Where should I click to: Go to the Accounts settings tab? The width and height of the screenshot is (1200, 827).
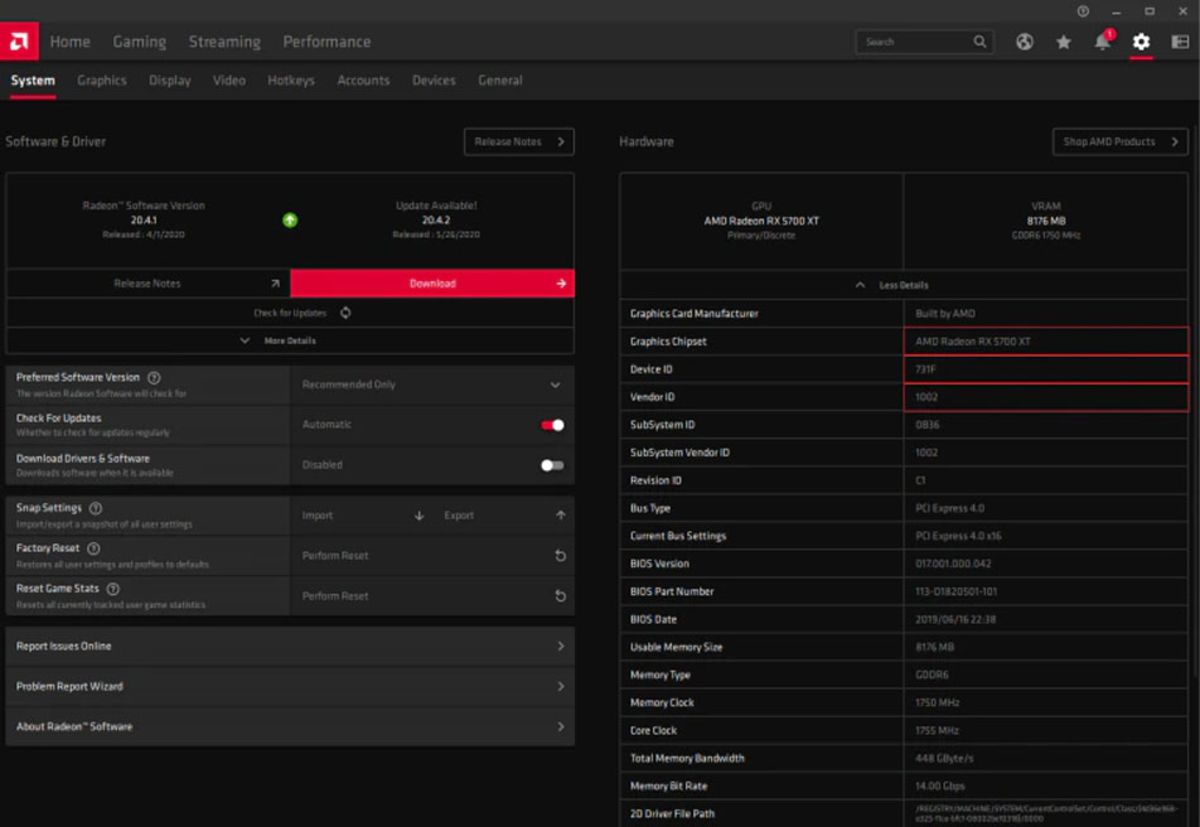click(363, 81)
